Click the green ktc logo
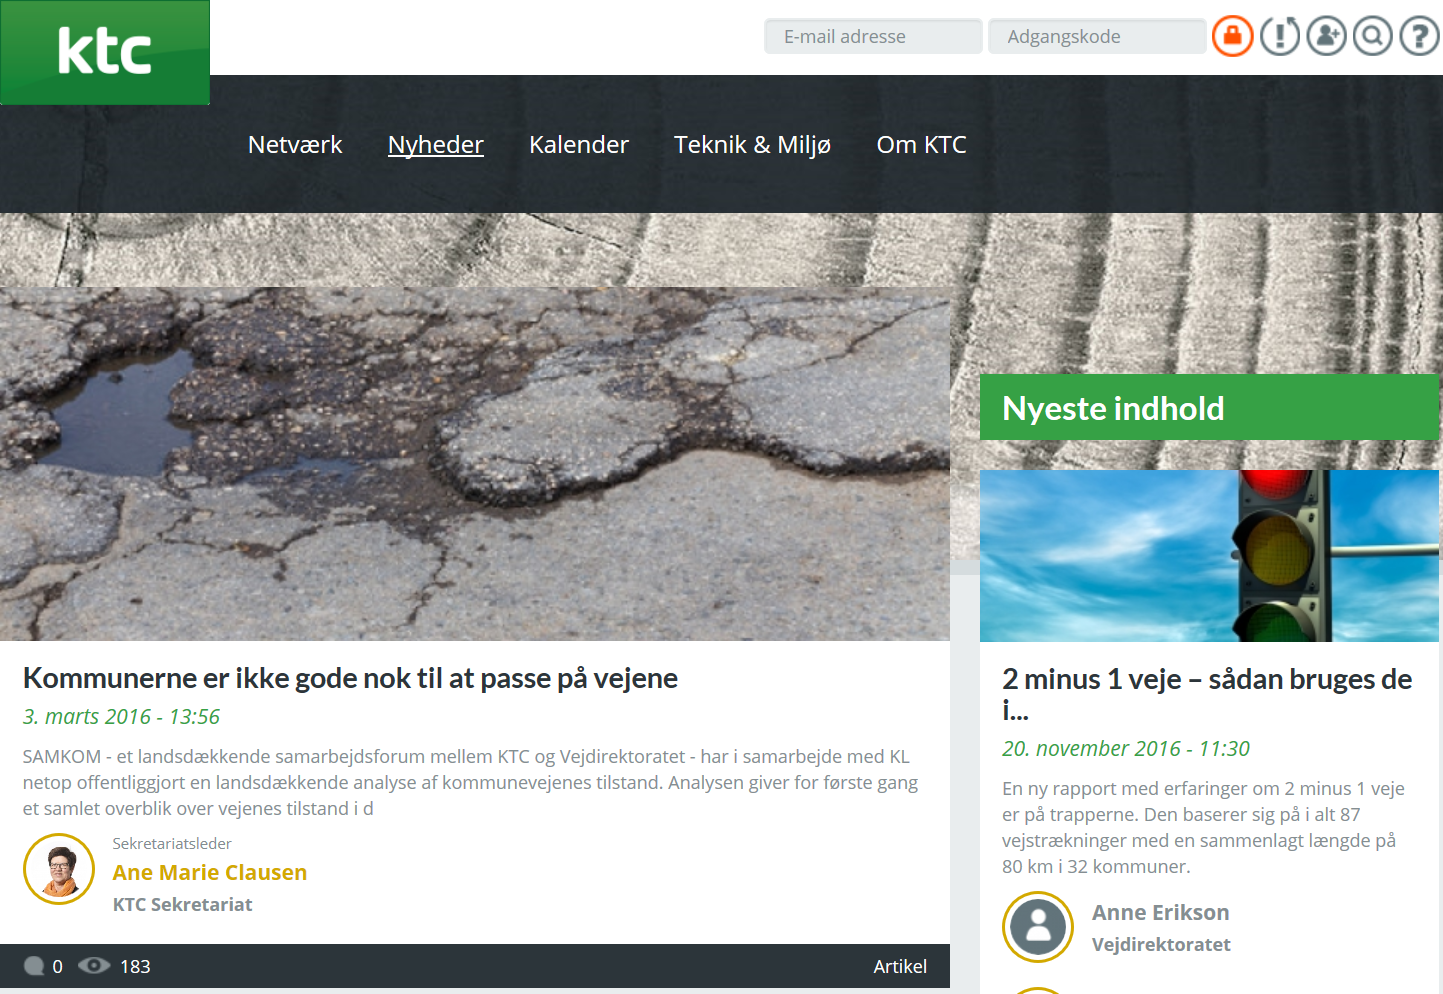The height and width of the screenshot is (994, 1443). click(x=105, y=52)
